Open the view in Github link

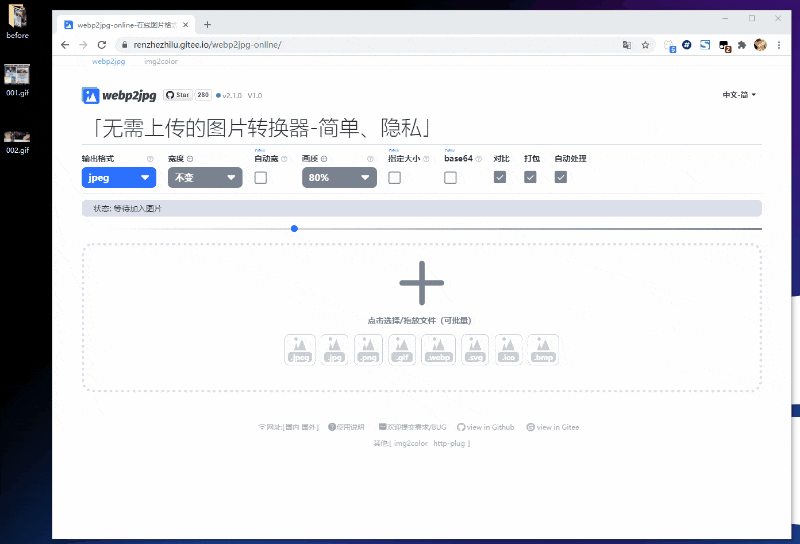click(x=486, y=427)
